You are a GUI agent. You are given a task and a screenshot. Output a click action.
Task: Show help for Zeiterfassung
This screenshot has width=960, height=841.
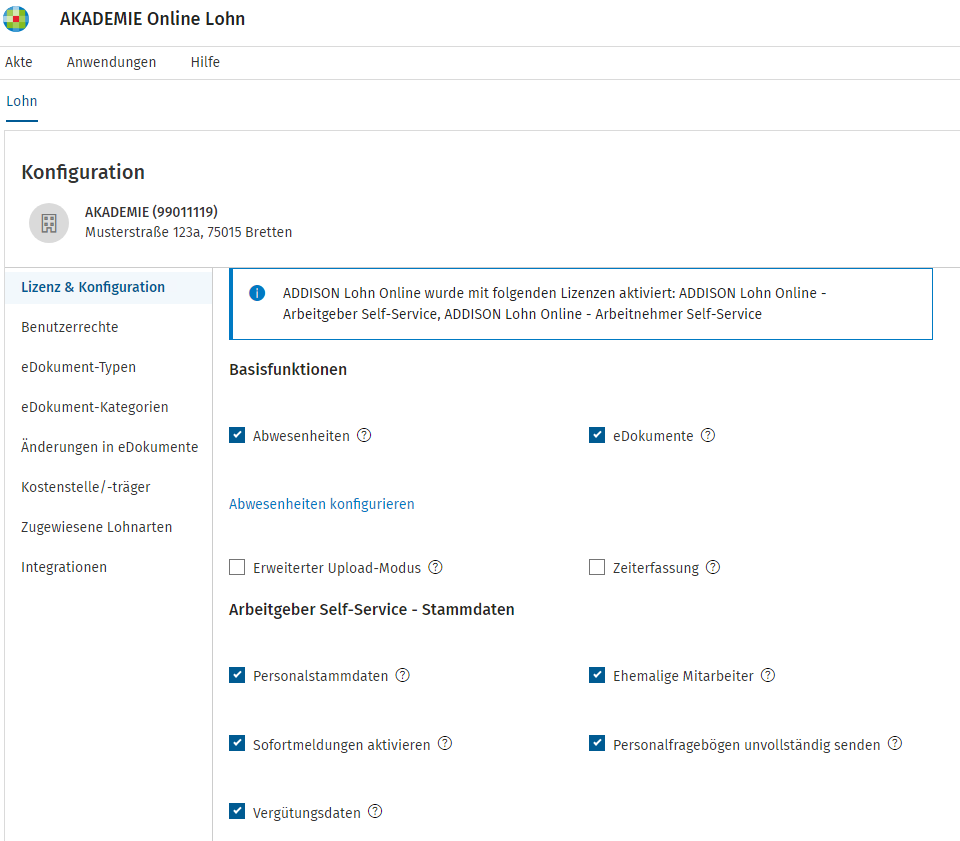(x=713, y=567)
